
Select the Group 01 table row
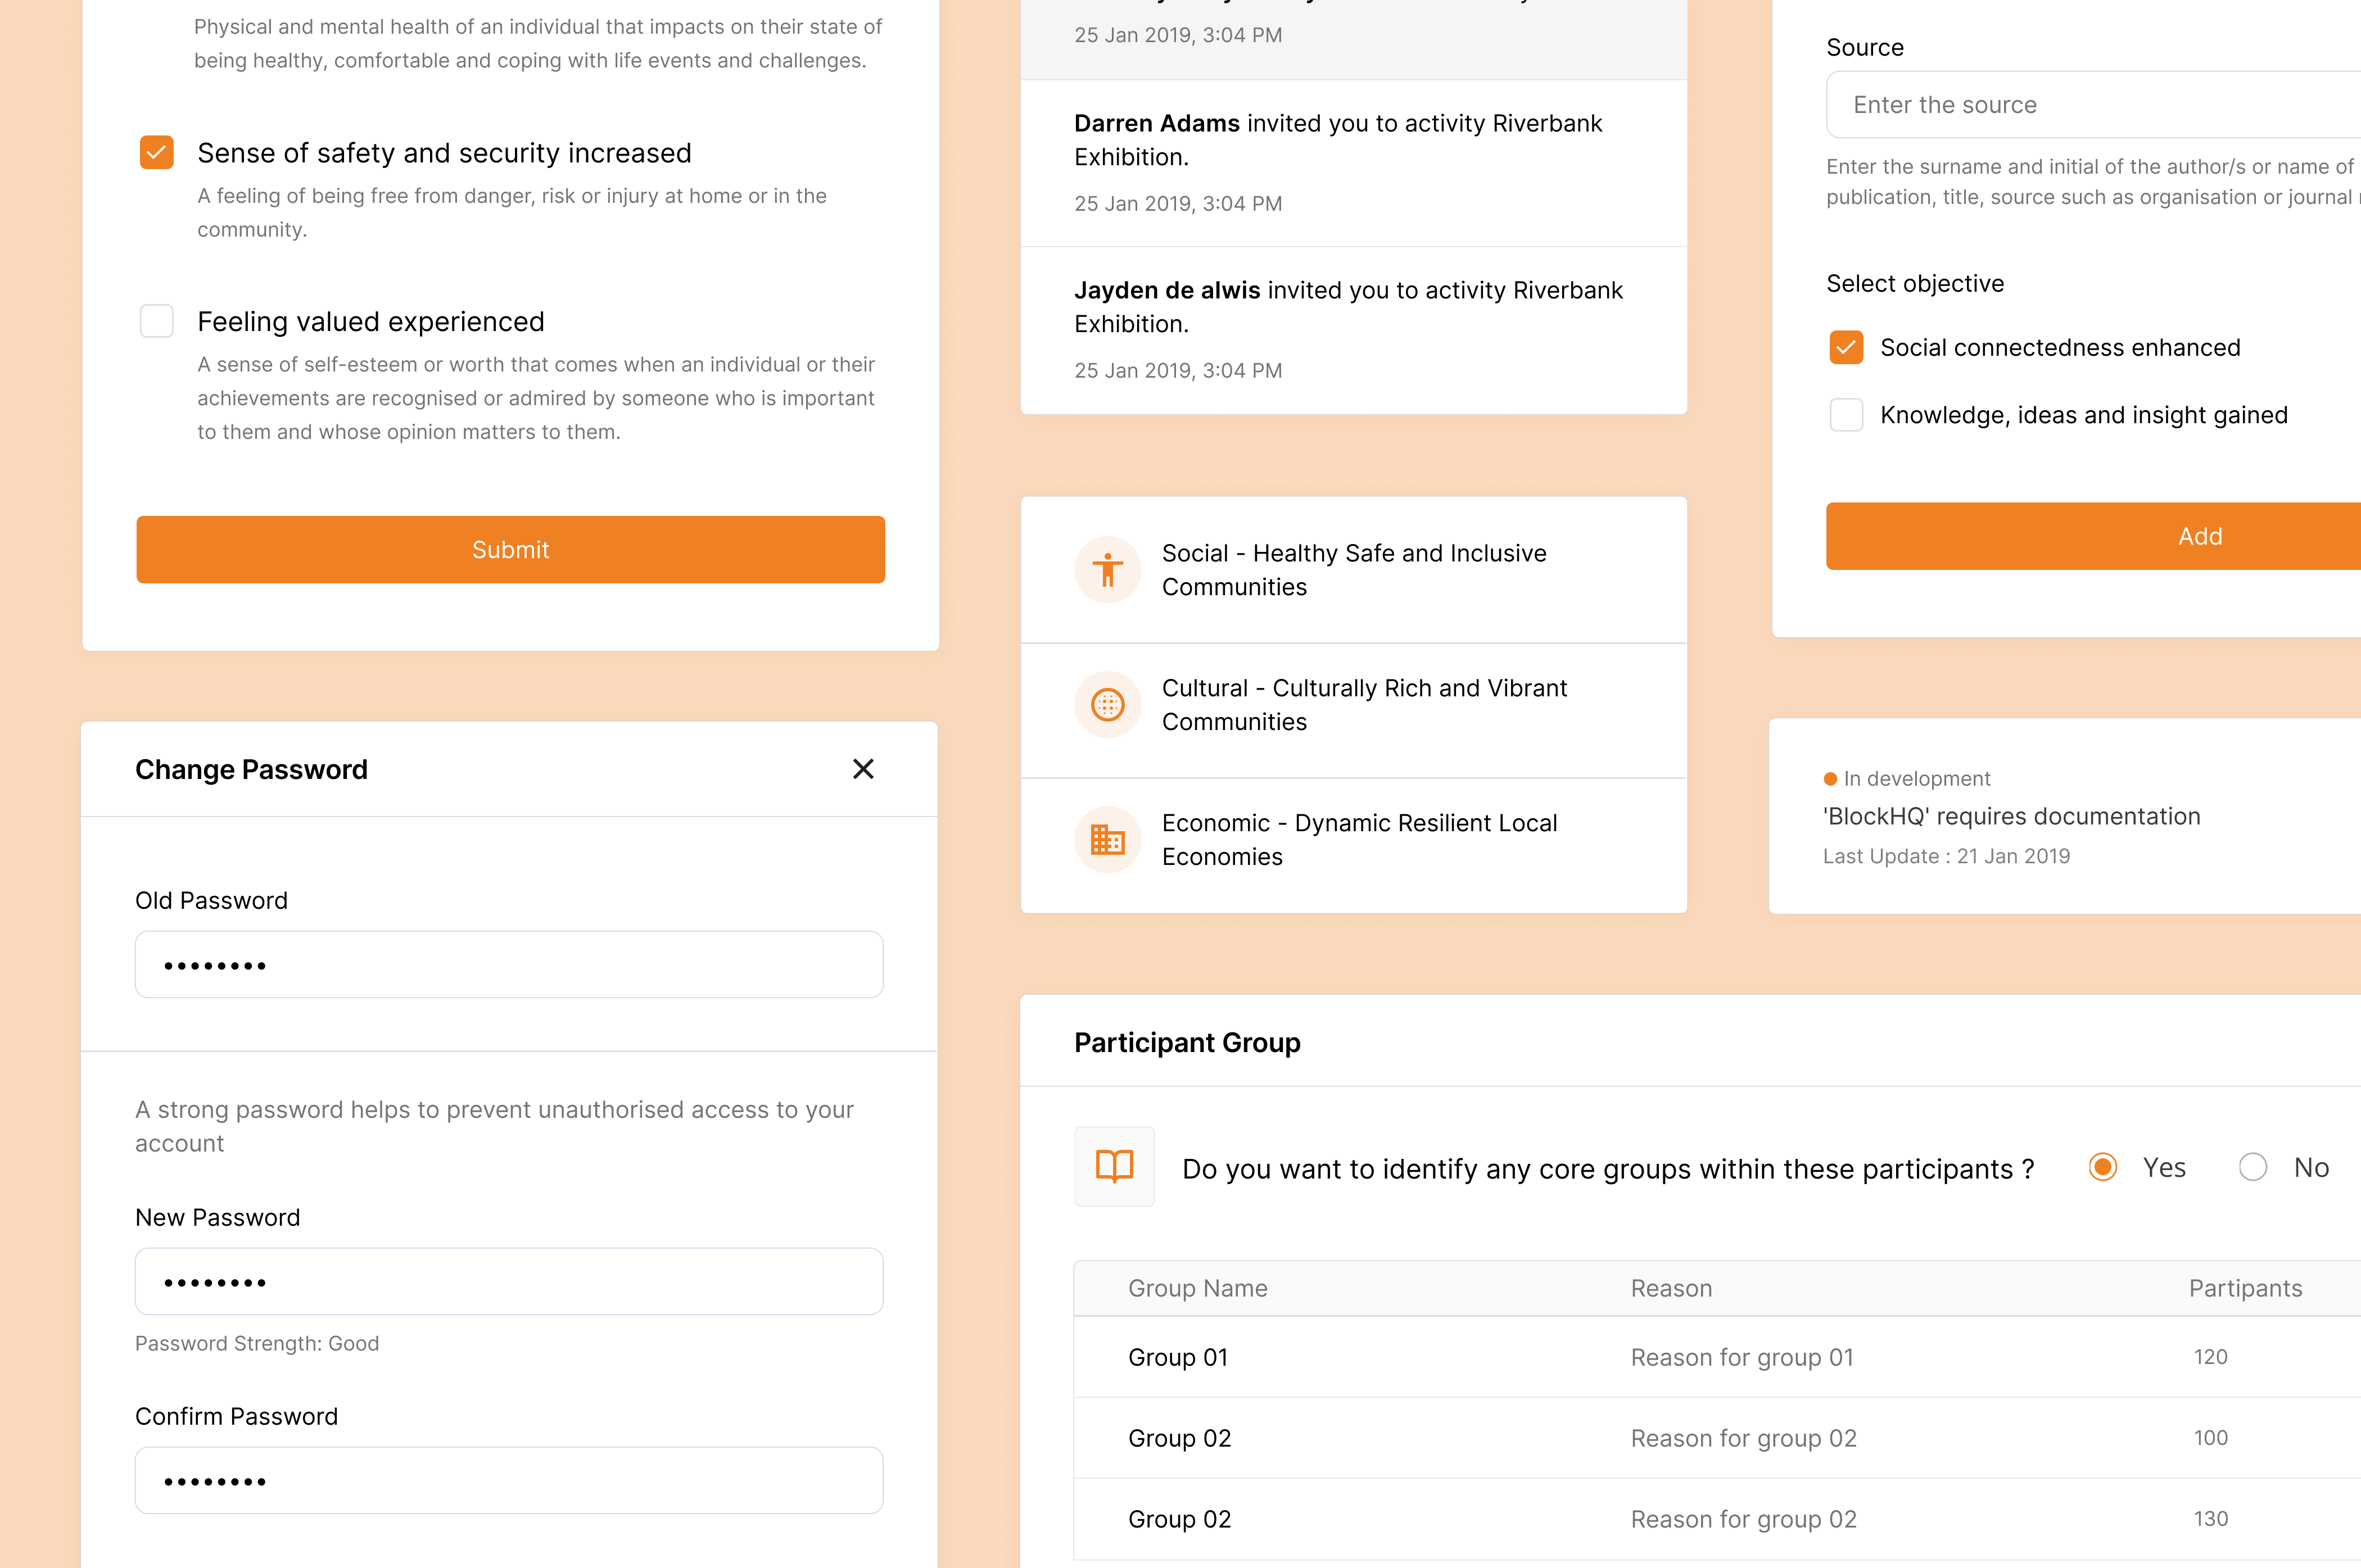pos(1700,1357)
